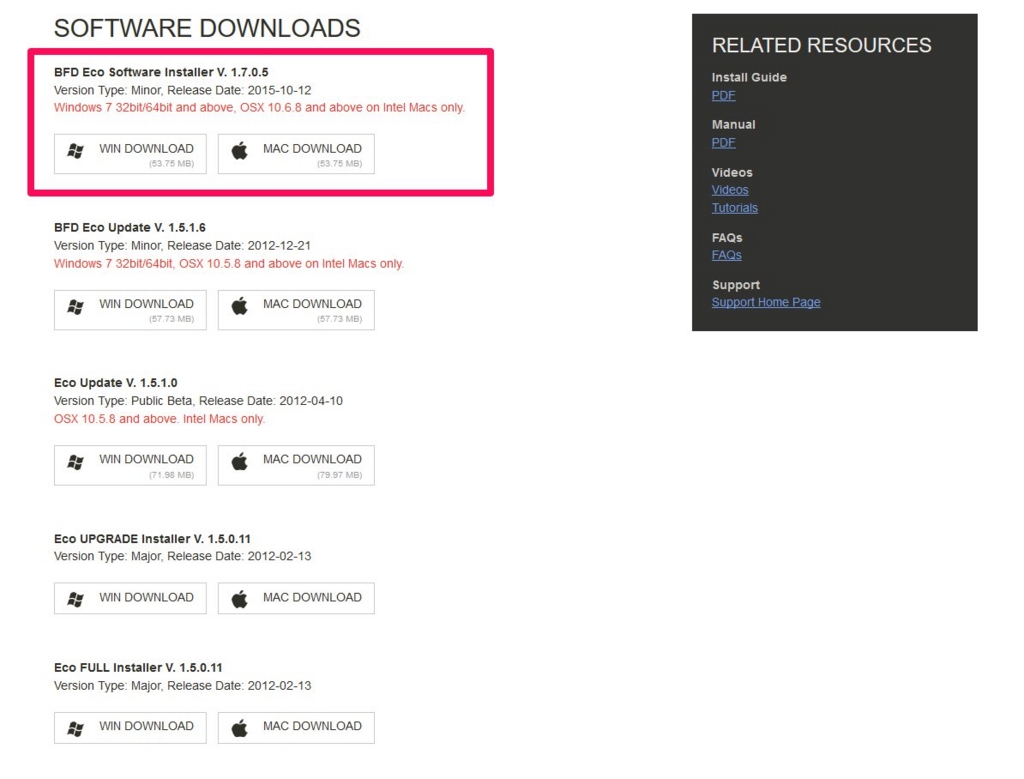
Task: Download Eco FULL Installer via MAC DOWNLOAD label
Action: tap(312, 726)
